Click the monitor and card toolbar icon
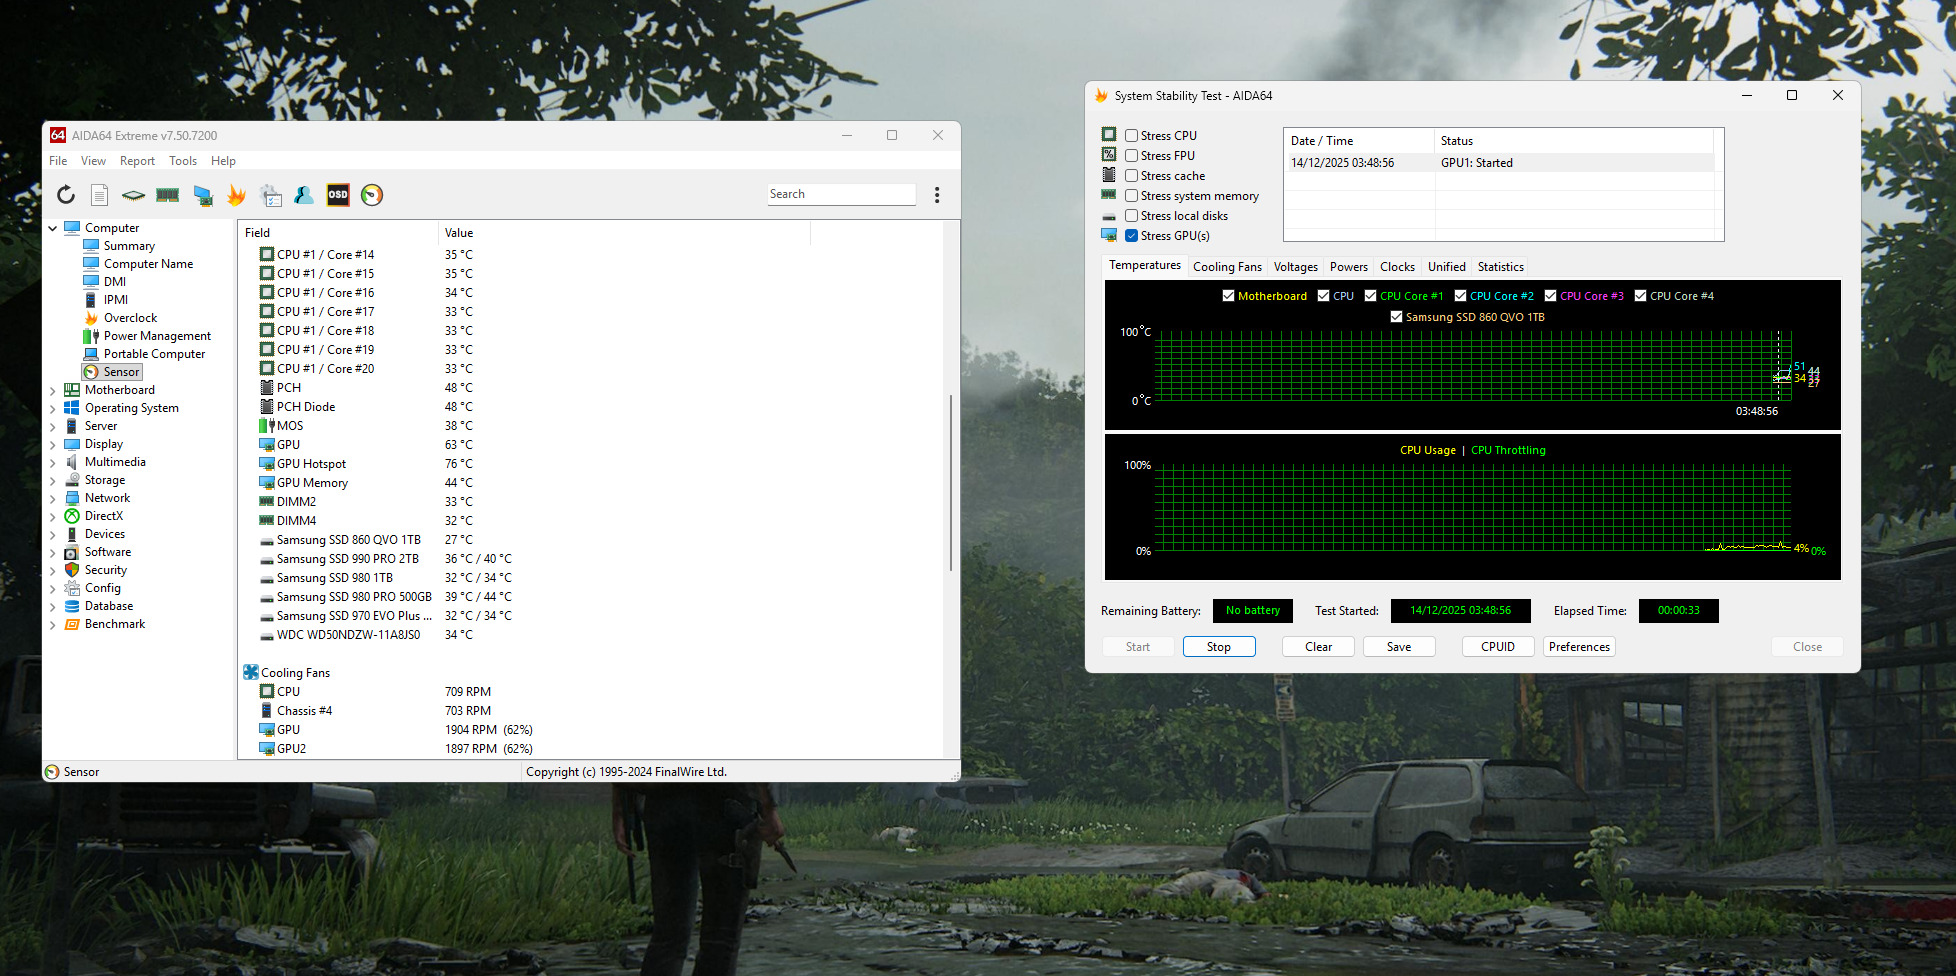 (203, 195)
